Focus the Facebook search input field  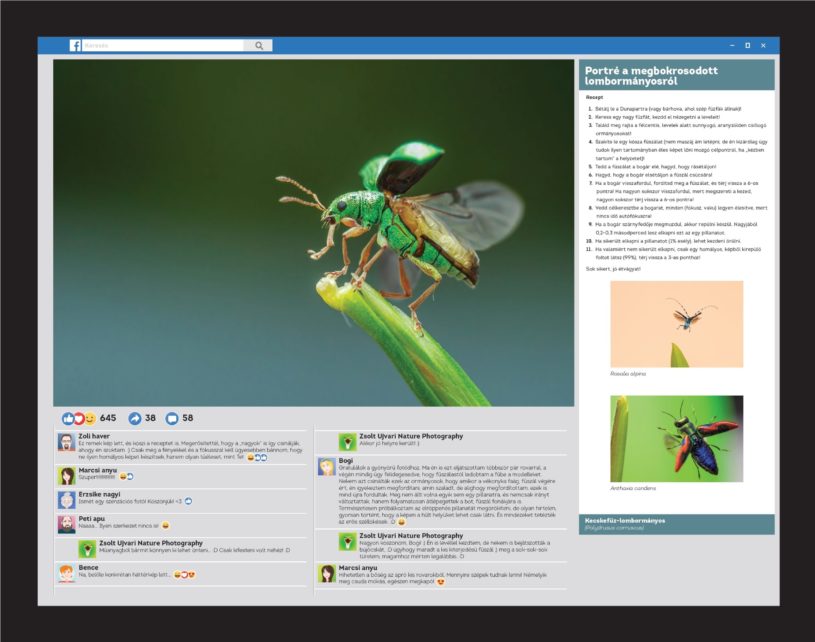[162, 45]
